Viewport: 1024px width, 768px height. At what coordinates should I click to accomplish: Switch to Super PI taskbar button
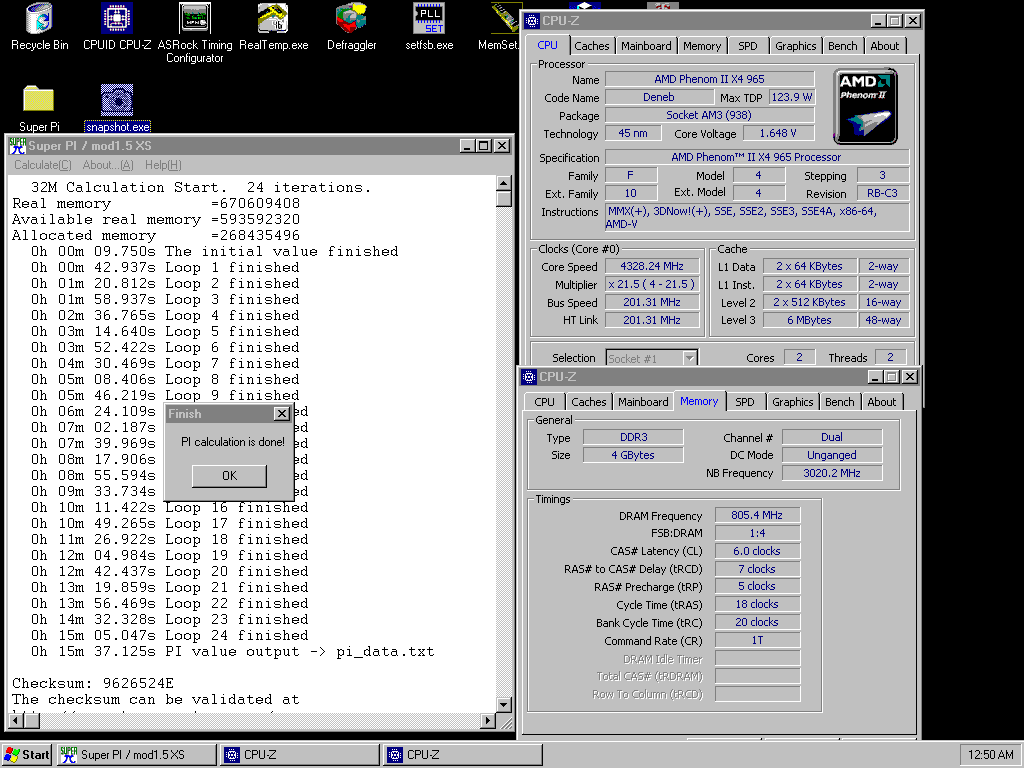tap(136, 755)
